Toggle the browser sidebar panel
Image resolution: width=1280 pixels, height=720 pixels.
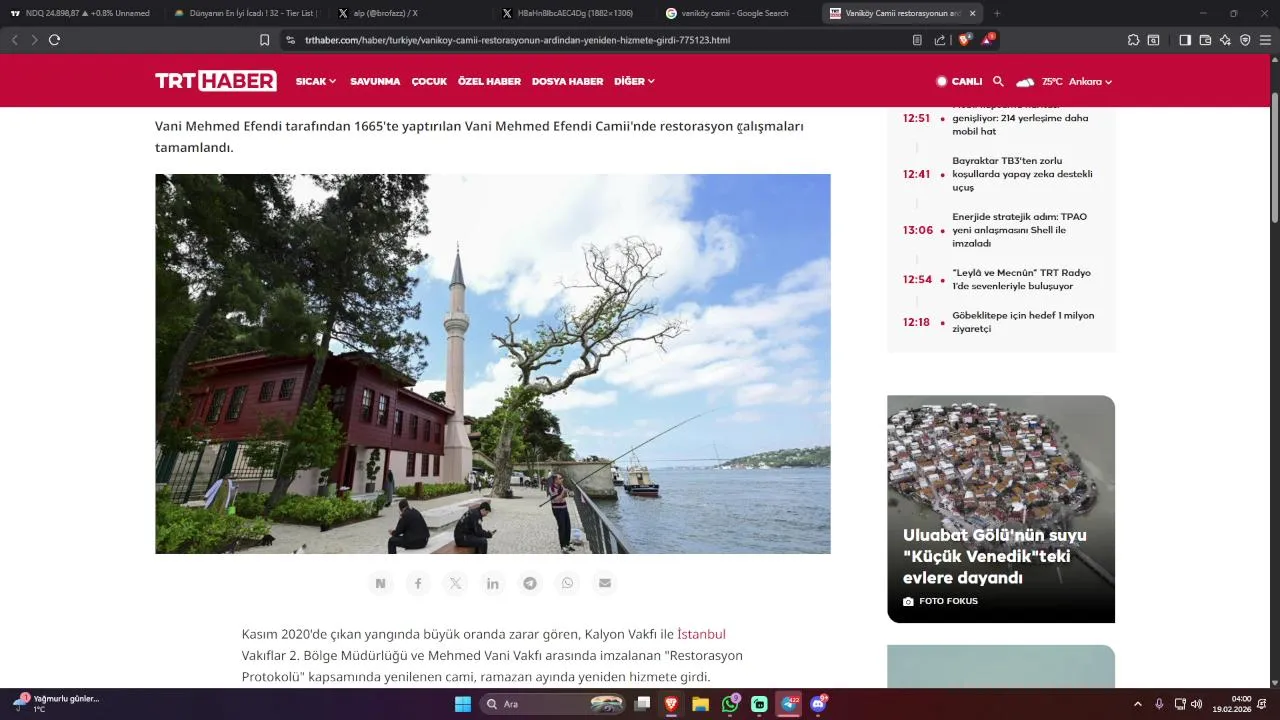1185,40
